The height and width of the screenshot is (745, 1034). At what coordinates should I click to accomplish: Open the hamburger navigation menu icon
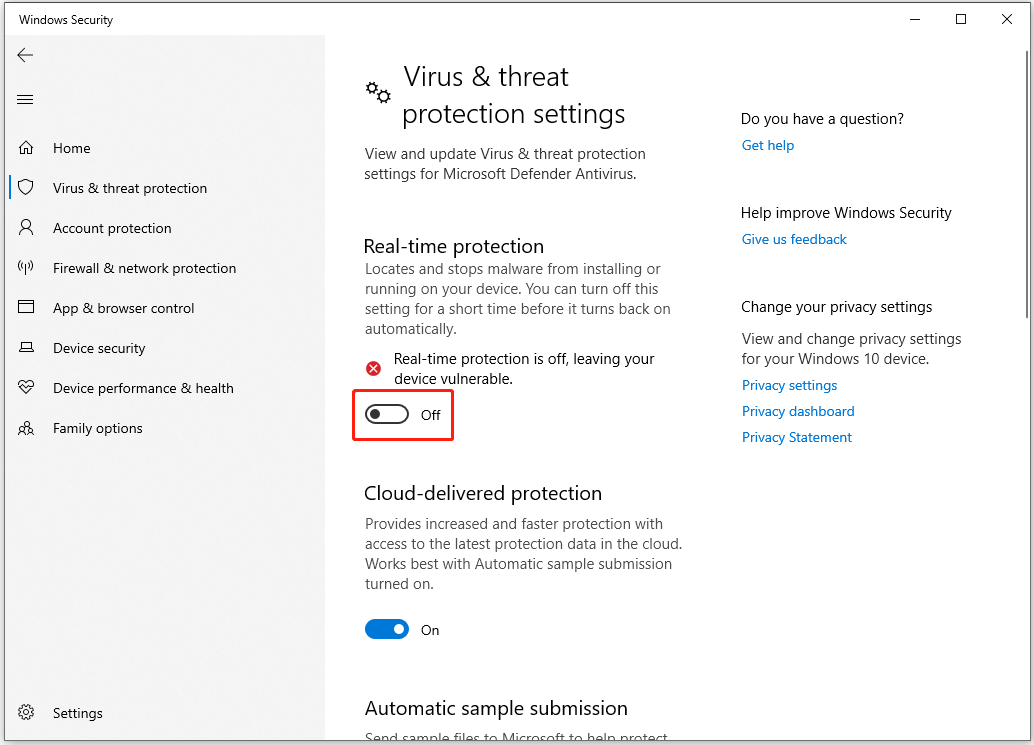(25, 100)
